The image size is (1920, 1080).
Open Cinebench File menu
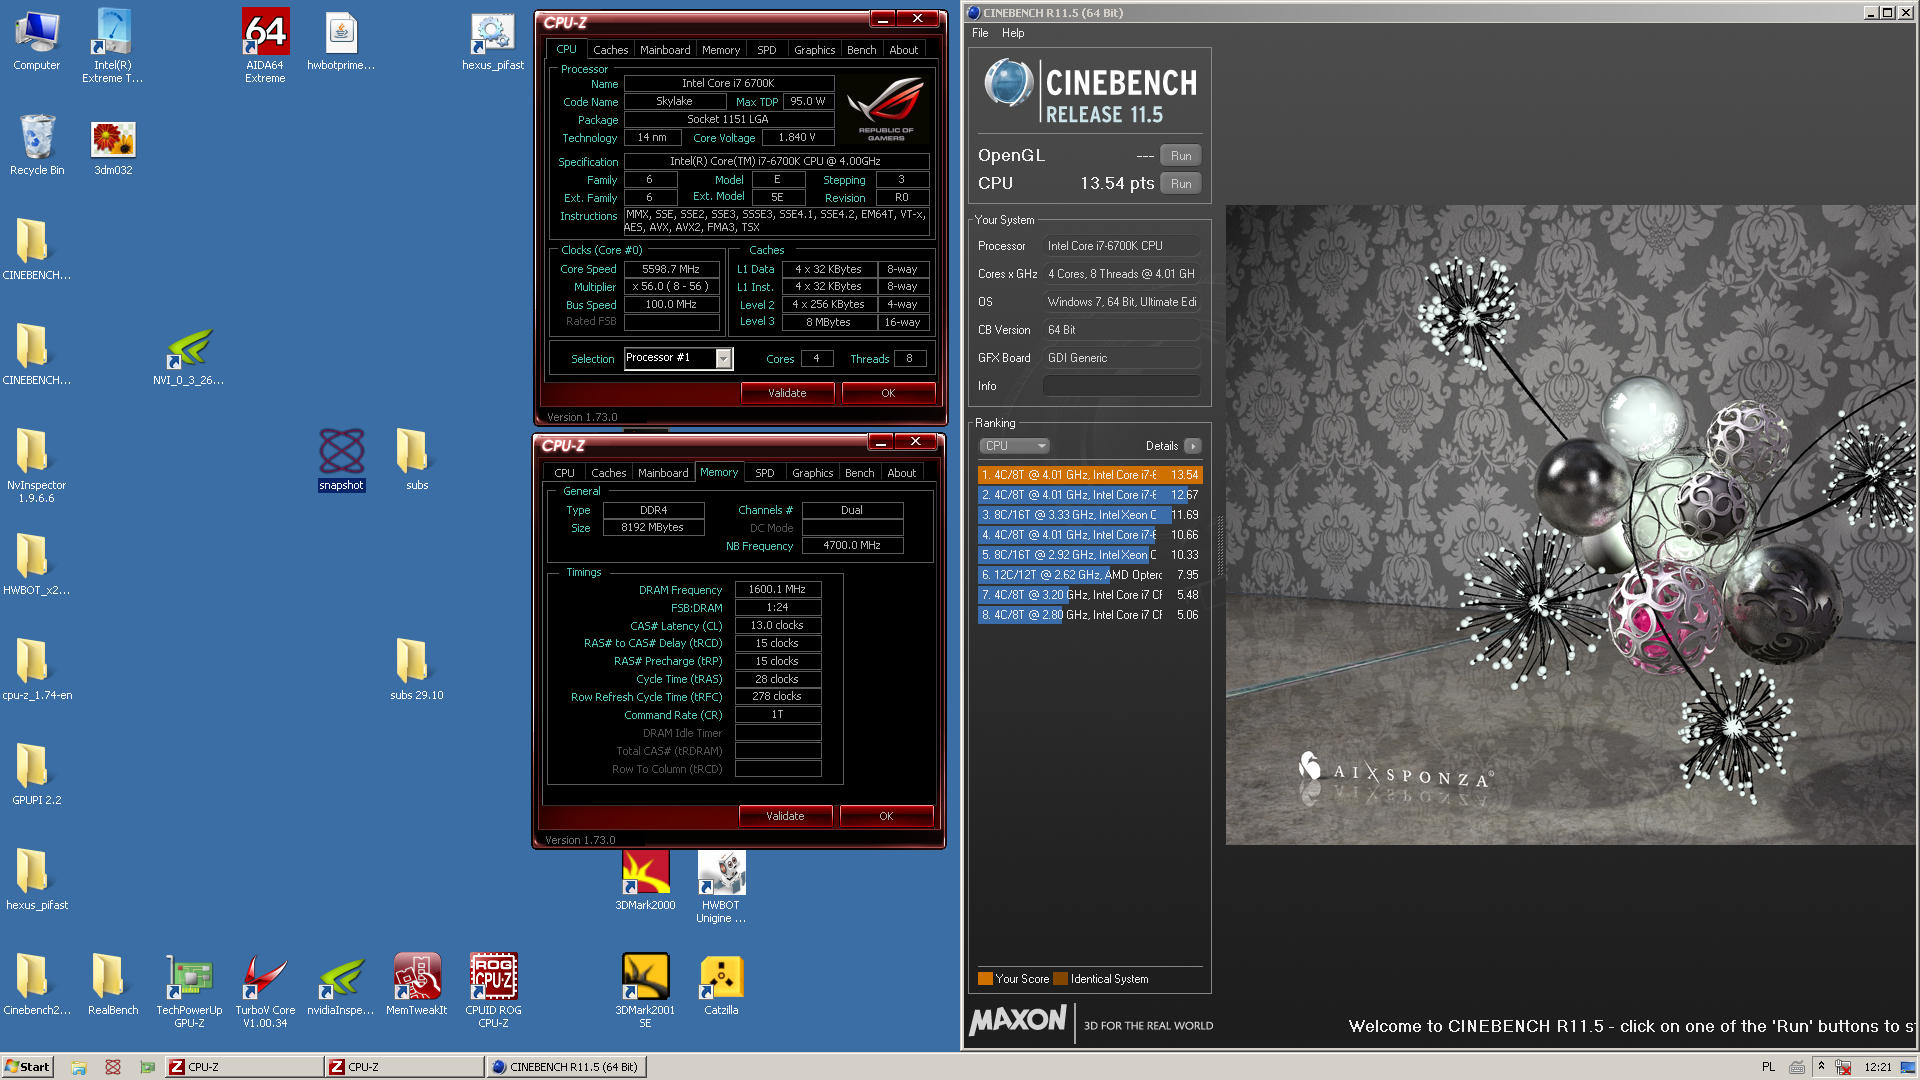tap(980, 33)
